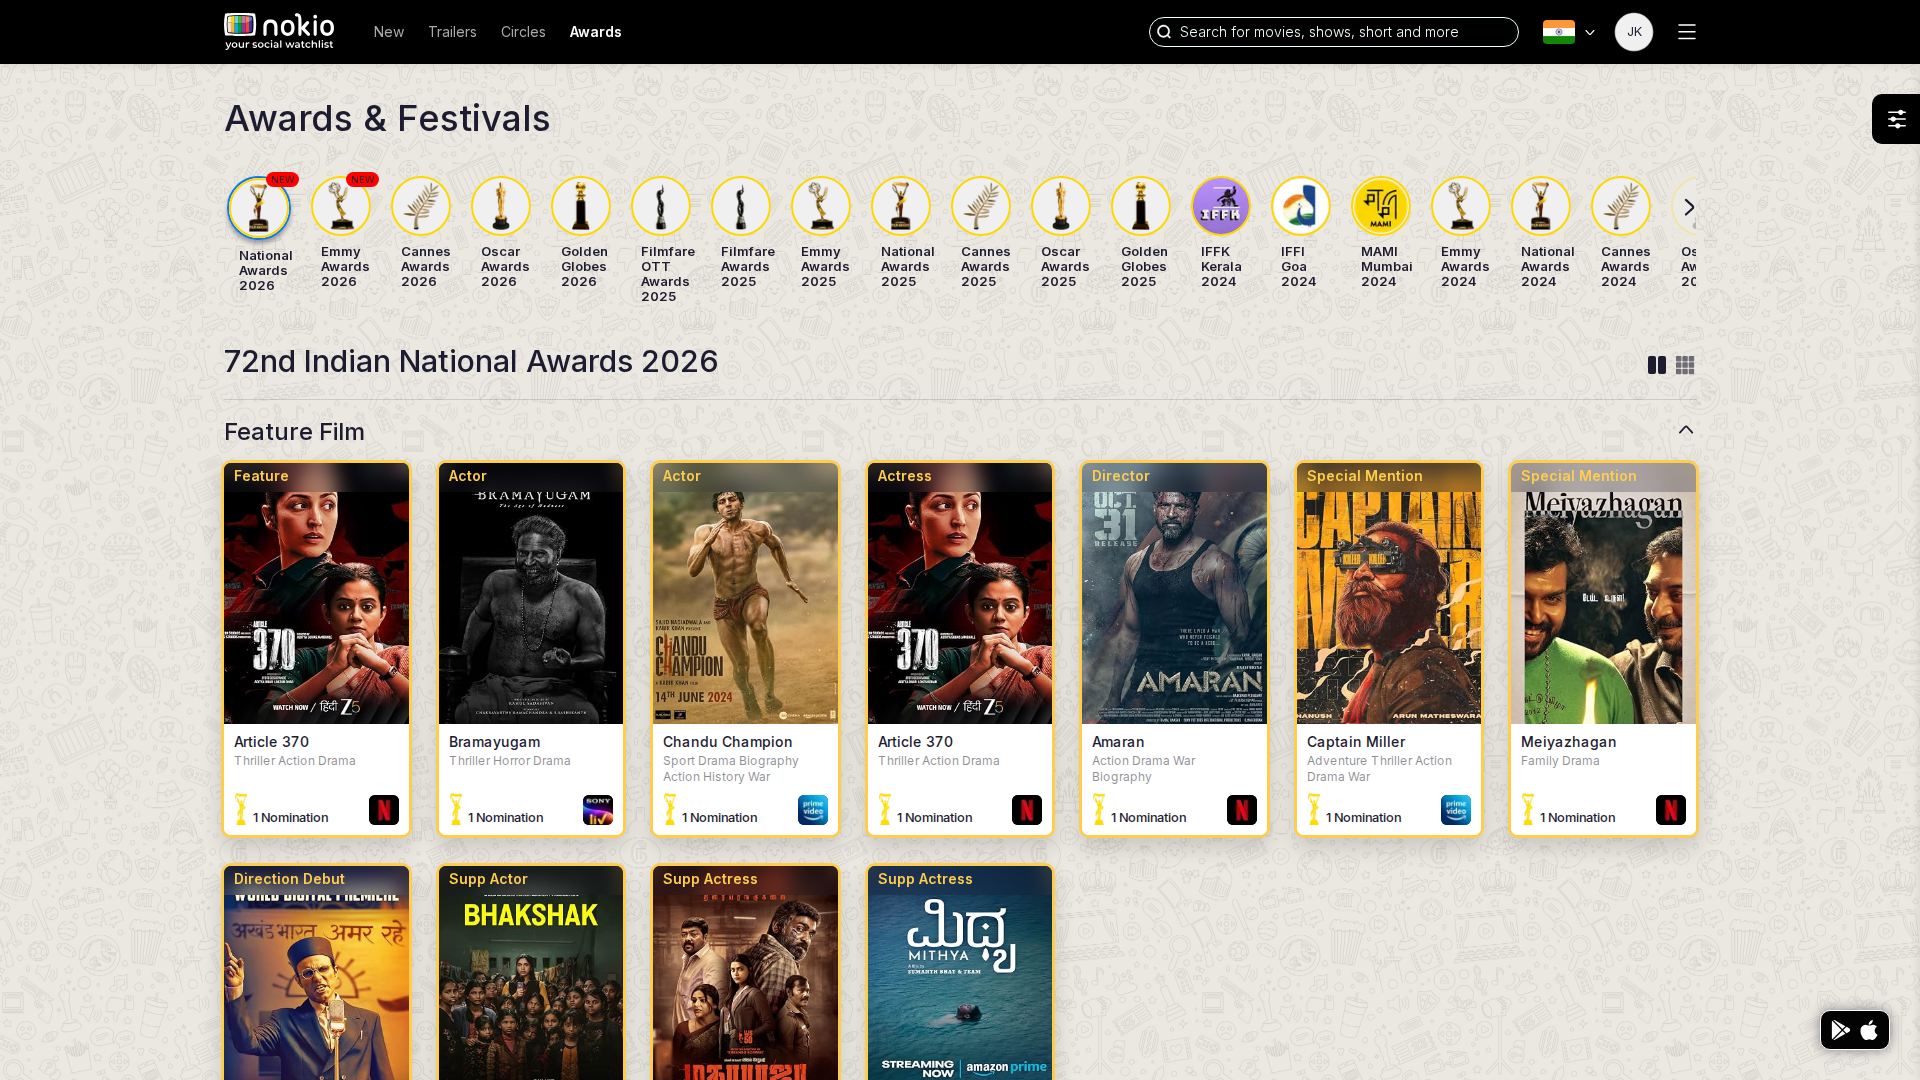Select IFFI Goa 2024 icon
The height and width of the screenshot is (1080, 1920).
coord(1301,206)
